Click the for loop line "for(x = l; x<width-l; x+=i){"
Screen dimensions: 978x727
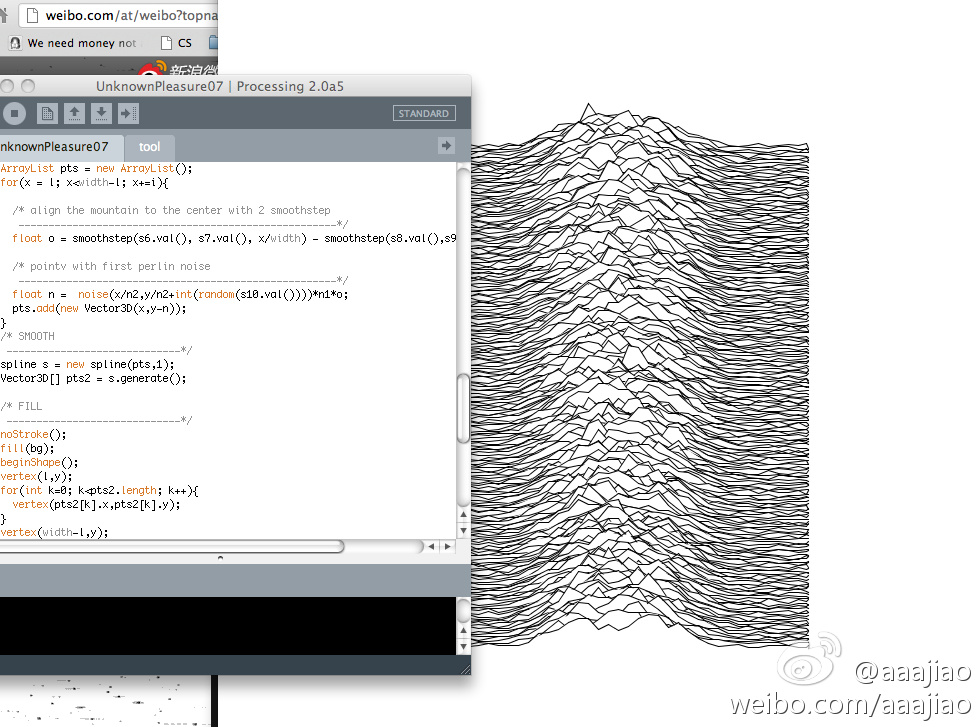[84, 183]
